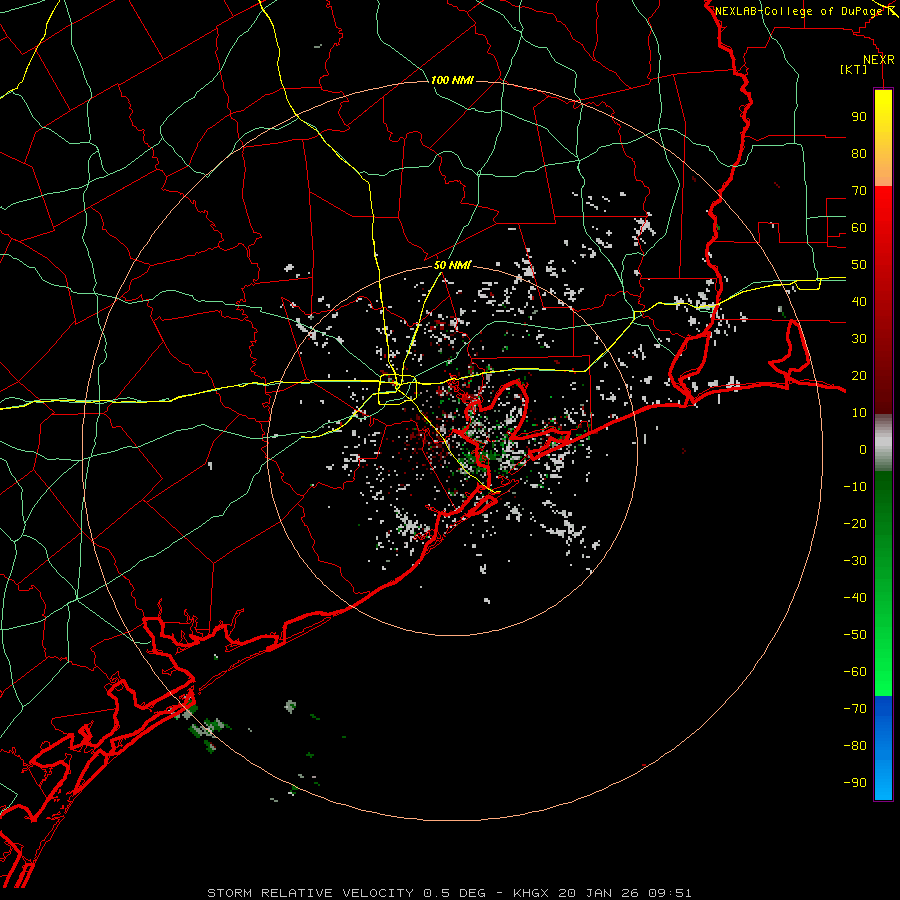
Task: Select the -80 knots scale label
Action: pyautogui.click(x=855, y=746)
